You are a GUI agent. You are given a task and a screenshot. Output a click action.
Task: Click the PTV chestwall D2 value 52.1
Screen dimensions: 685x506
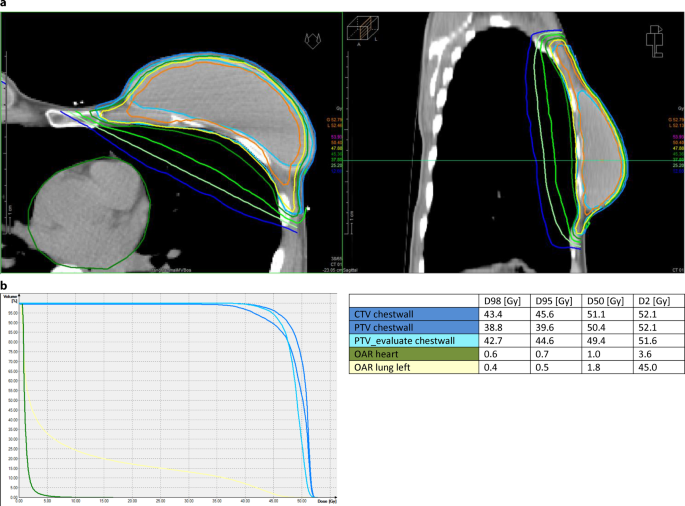(x=647, y=327)
